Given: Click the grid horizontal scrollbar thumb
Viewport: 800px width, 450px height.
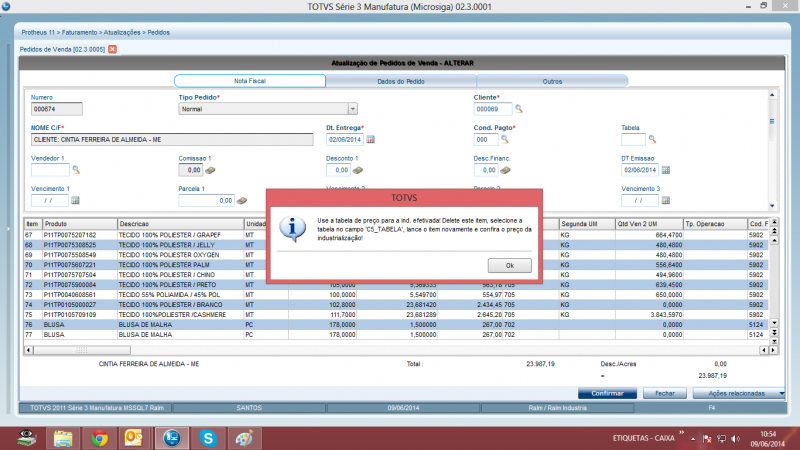Looking at the screenshot, I should tap(82, 350).
